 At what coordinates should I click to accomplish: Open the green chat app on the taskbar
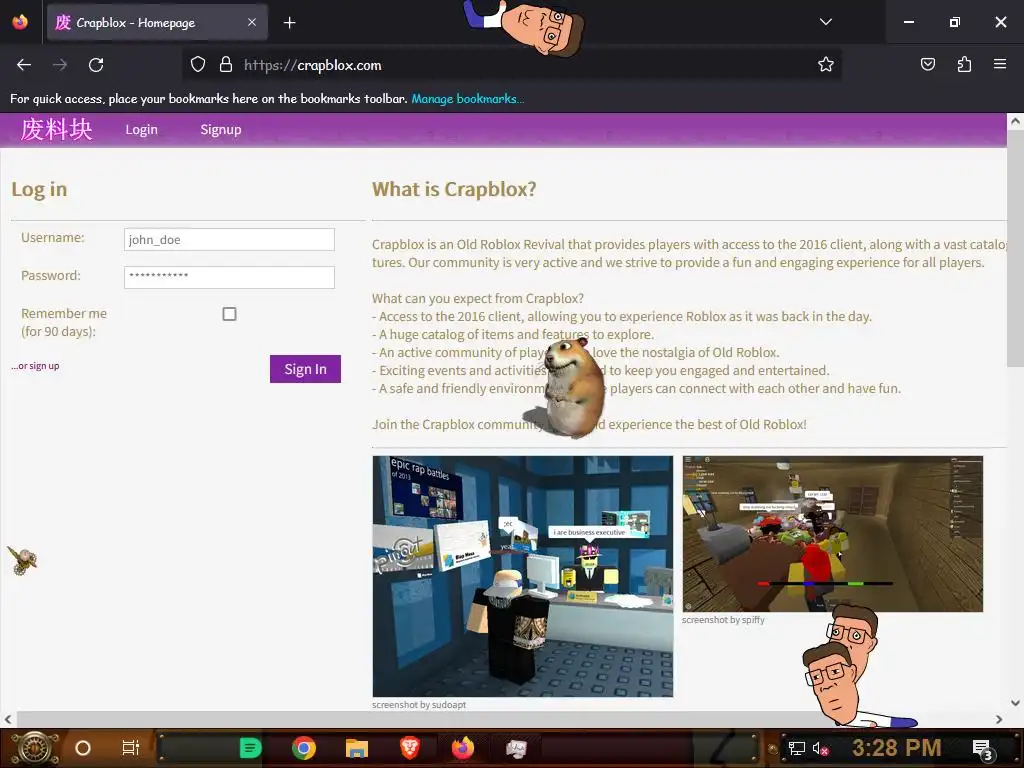tap(250, 748)
